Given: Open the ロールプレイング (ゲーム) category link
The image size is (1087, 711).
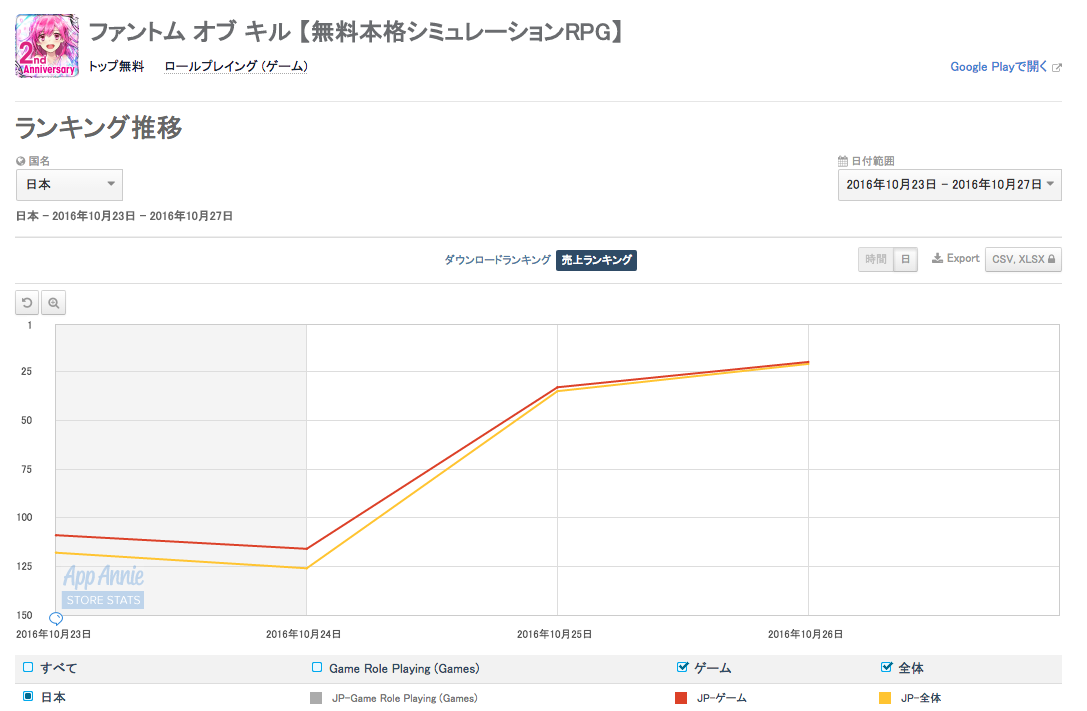Looking at the screenshot, I should [236, 67].
